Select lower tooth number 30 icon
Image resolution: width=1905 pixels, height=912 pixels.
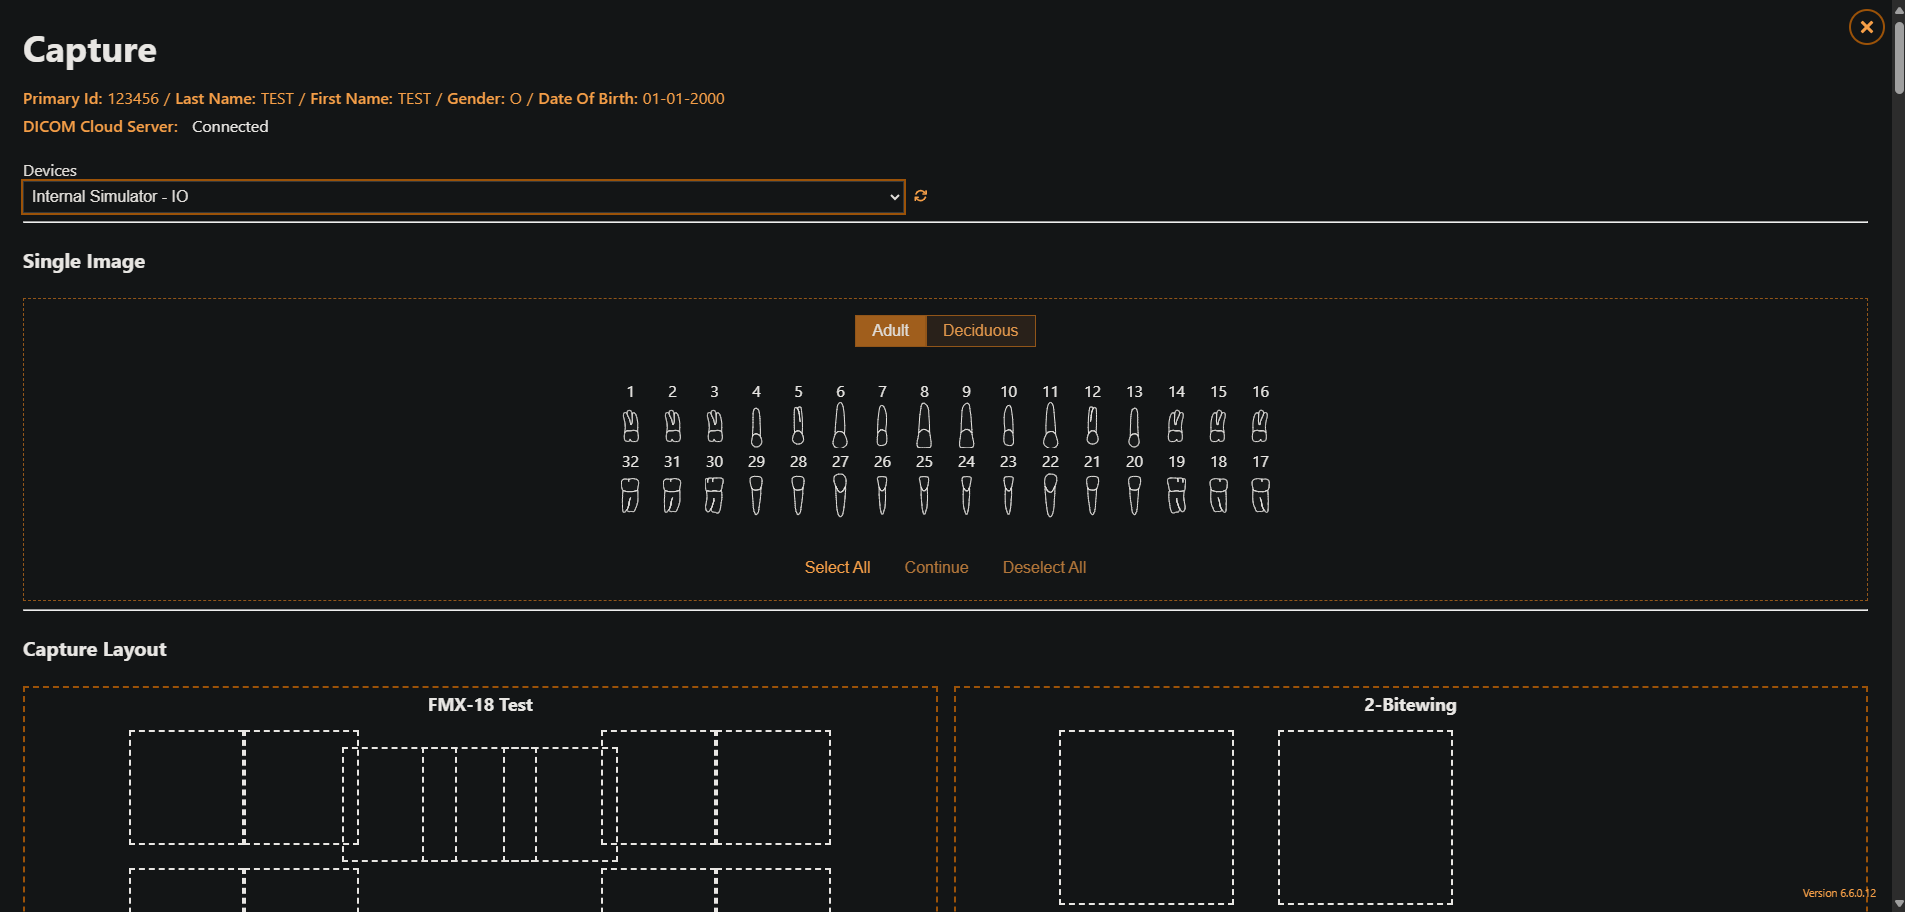[x=714, y=495]
